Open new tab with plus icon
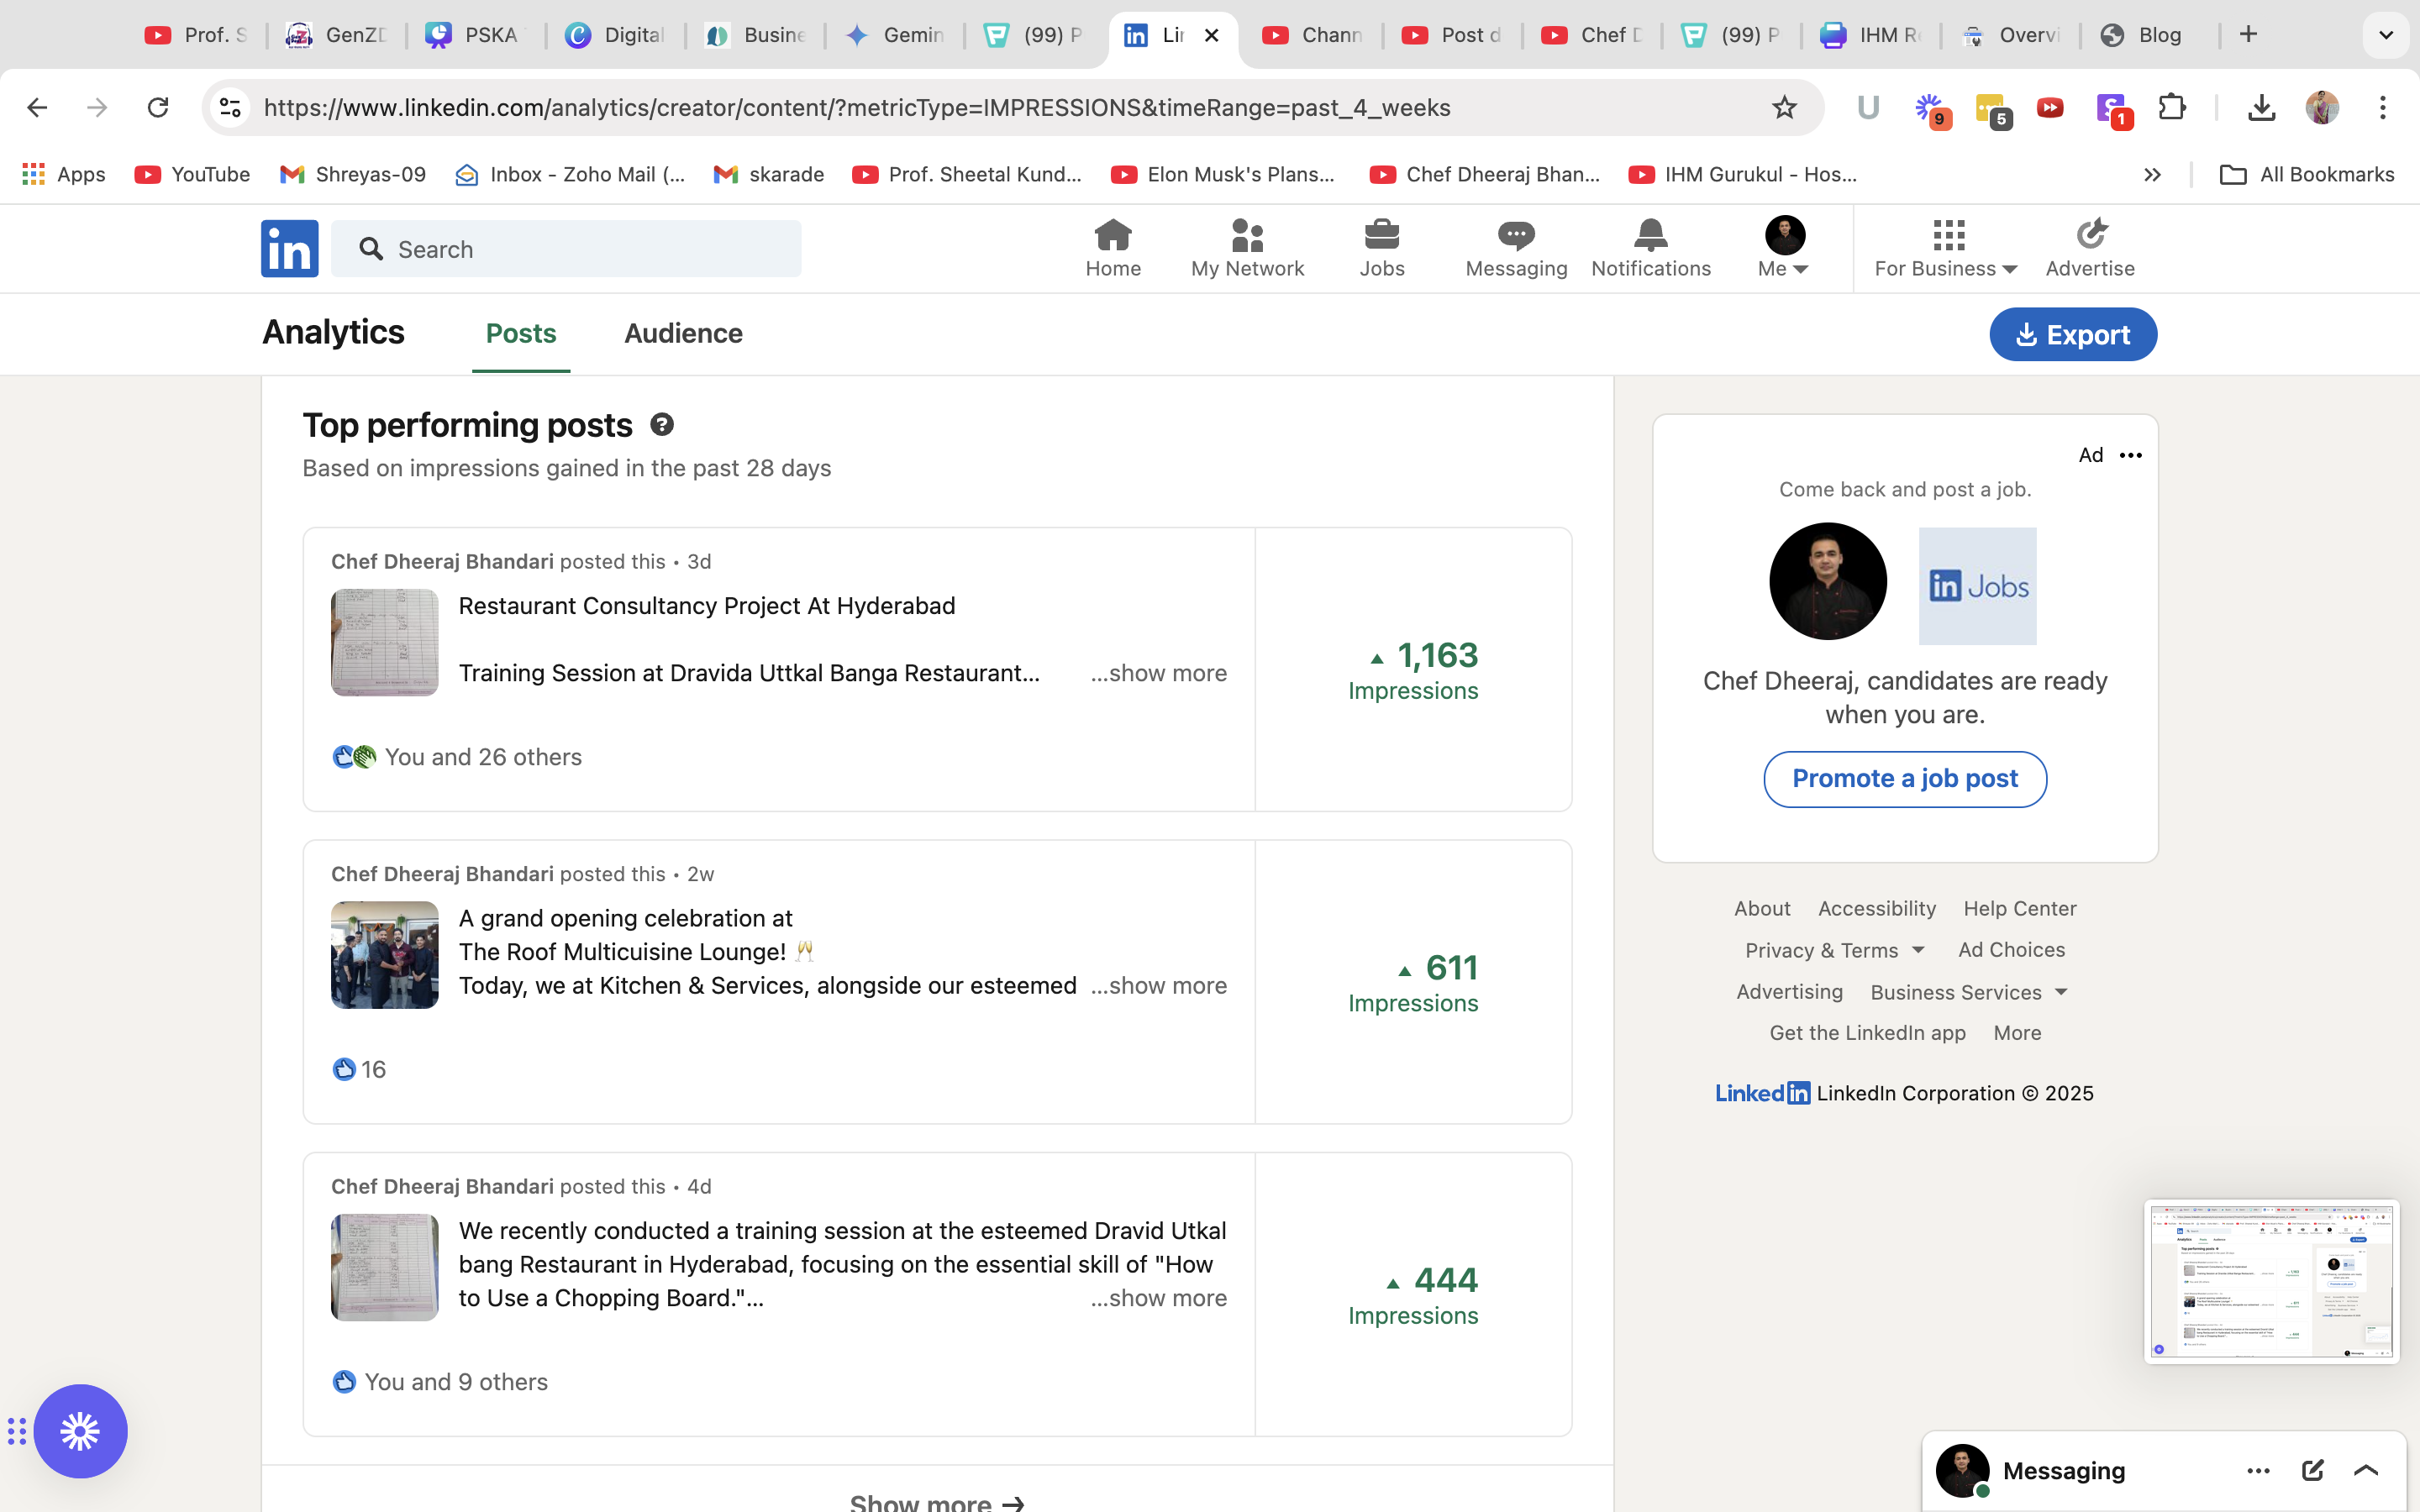Screen dimensions: 2420x1512 (x=2249, y=35)
